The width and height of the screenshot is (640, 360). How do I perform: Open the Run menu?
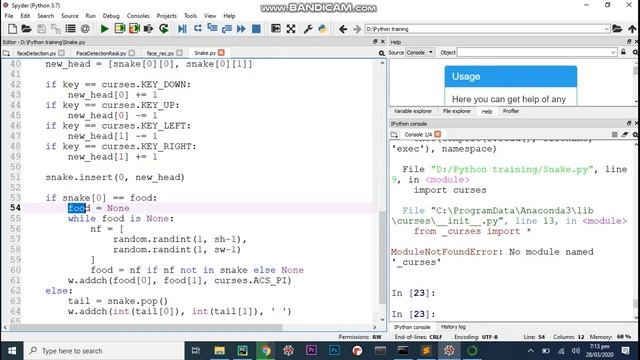tap(90, 16)
